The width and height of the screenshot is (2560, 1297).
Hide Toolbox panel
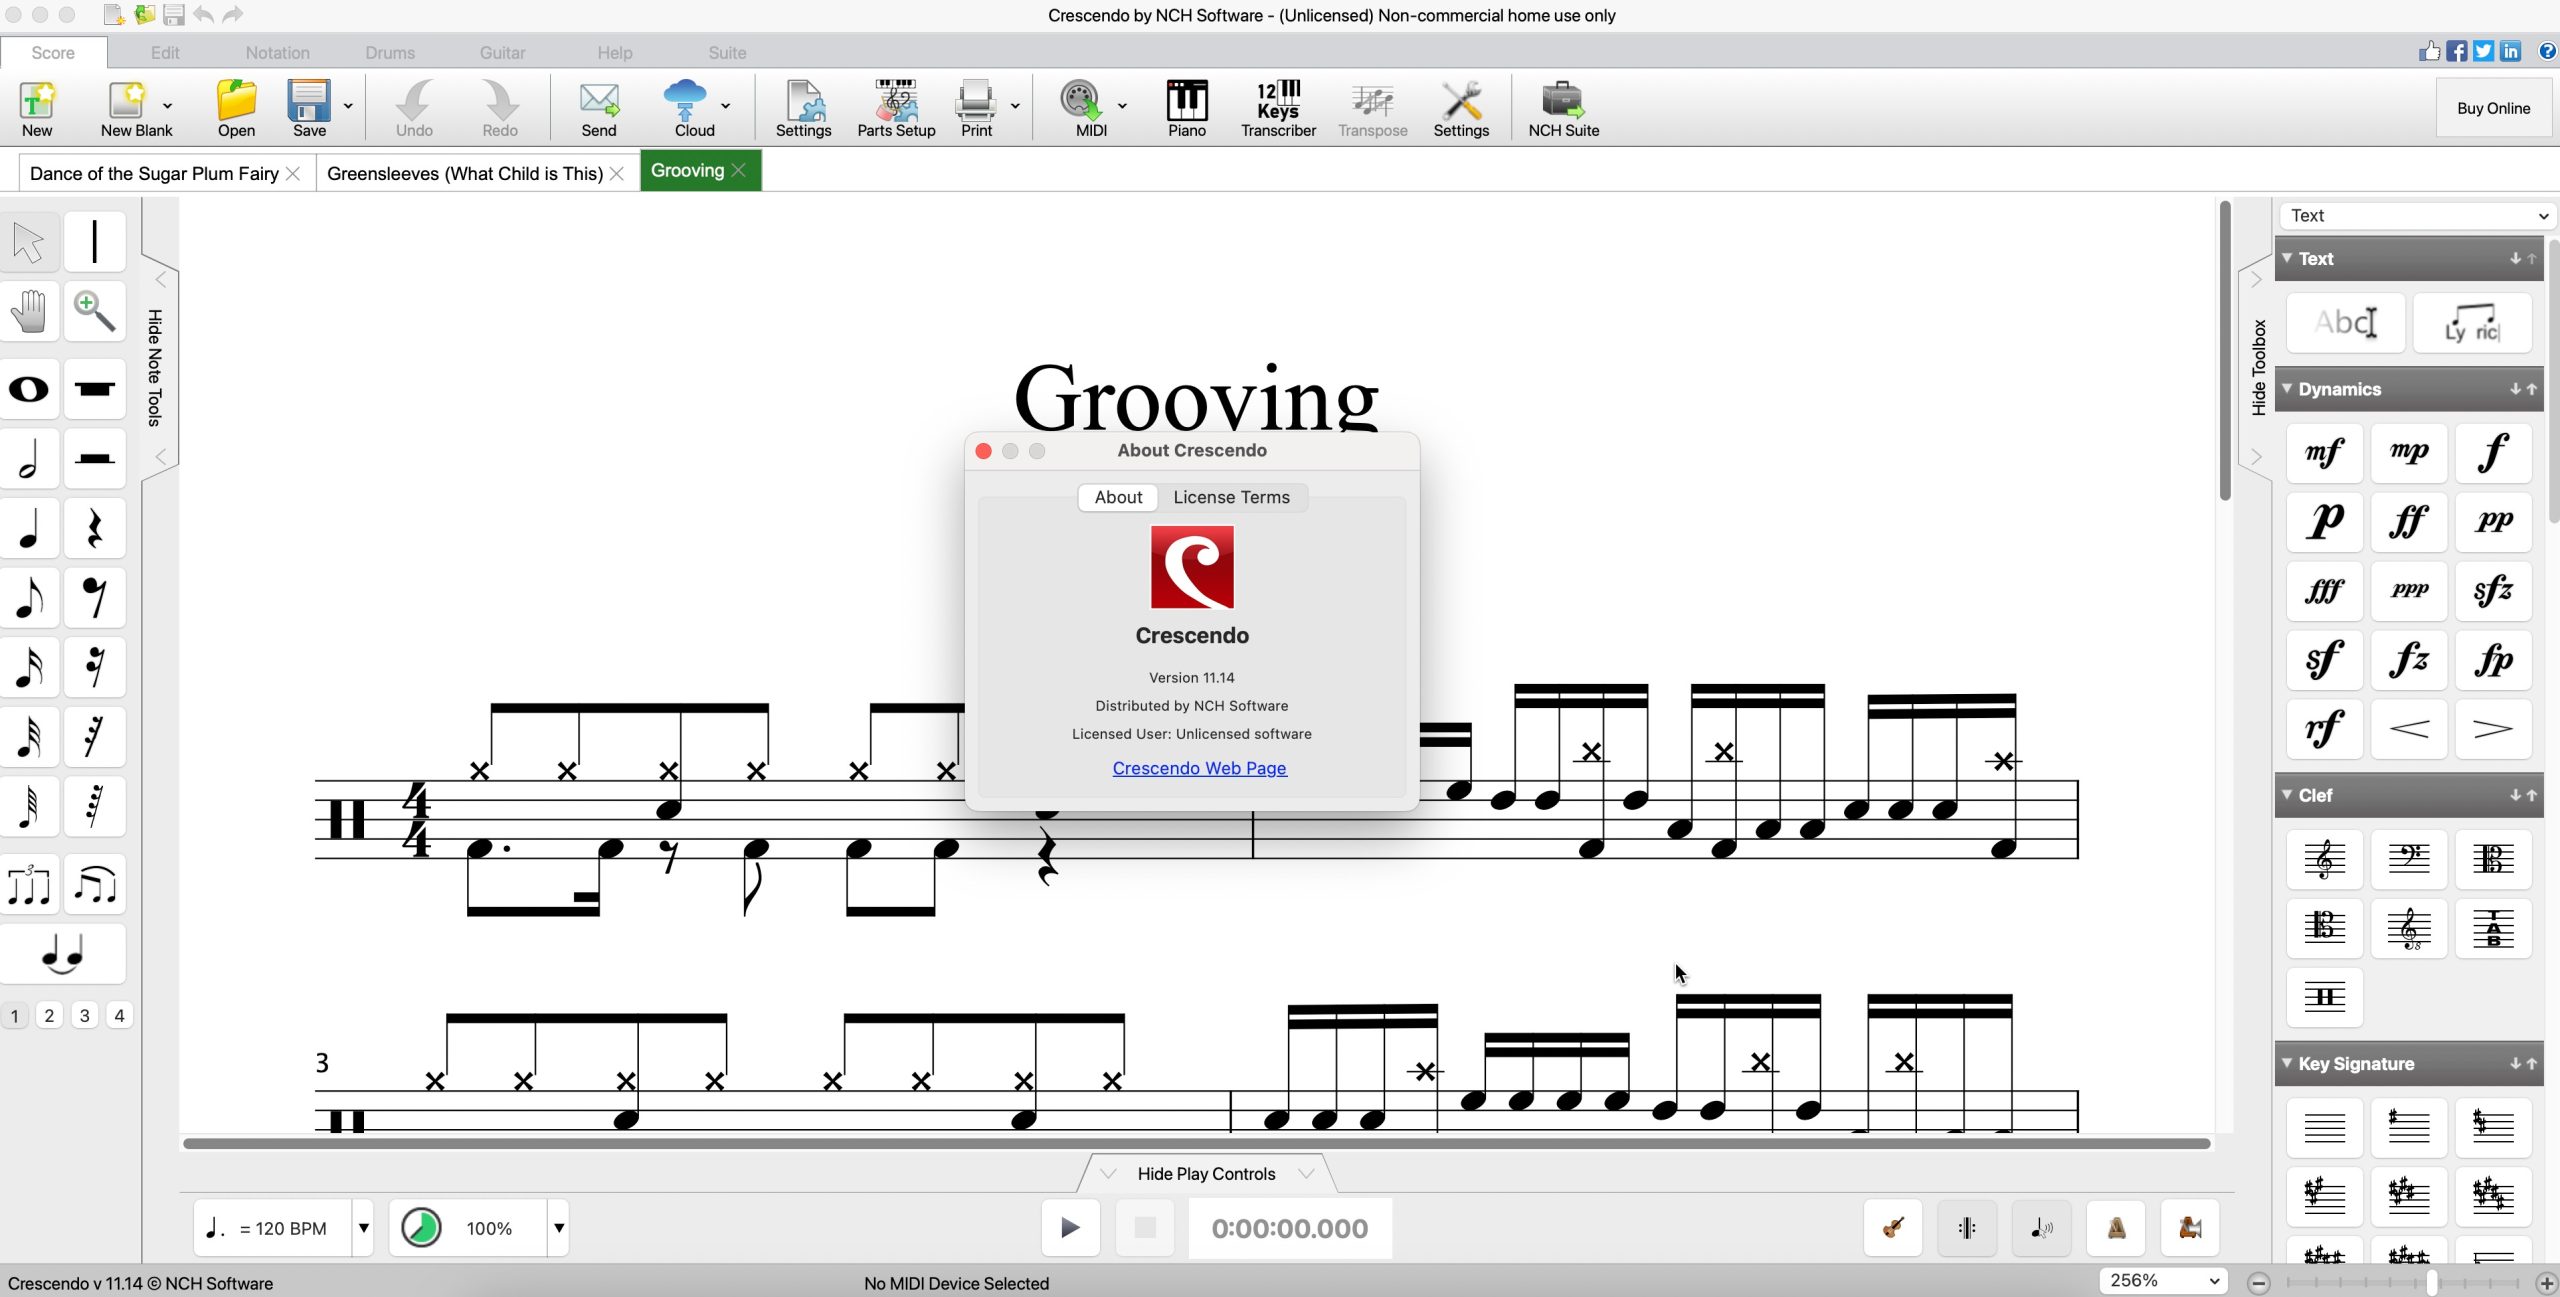[x=2258, y=368]
